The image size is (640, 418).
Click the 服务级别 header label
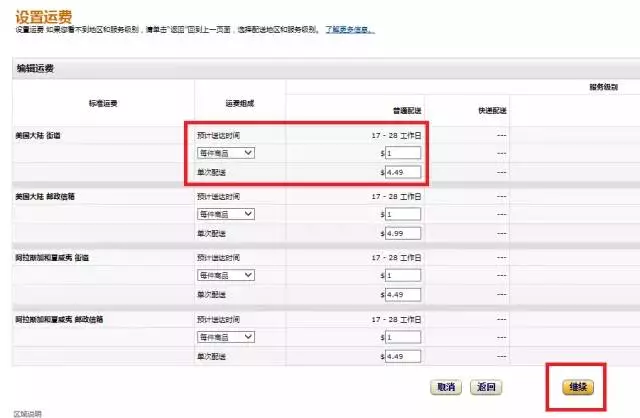point(604,87)
